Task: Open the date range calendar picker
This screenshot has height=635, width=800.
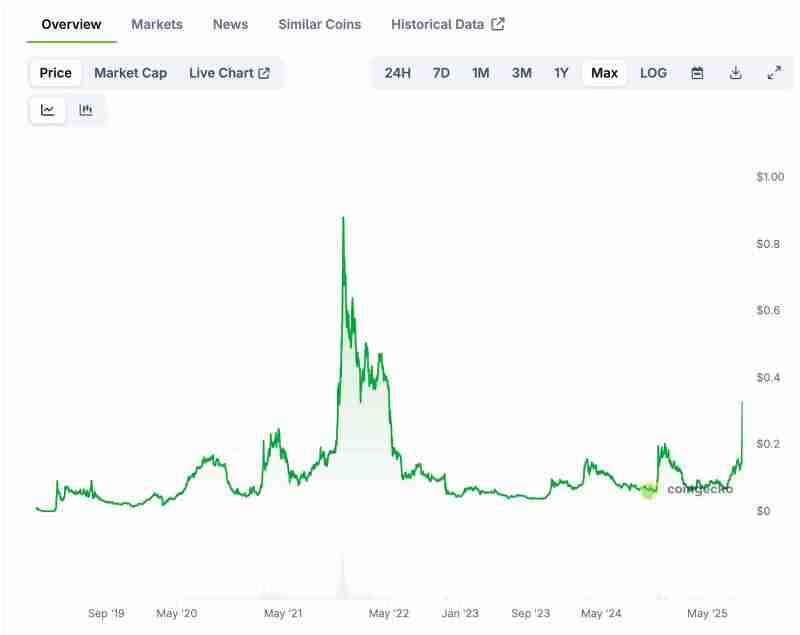Action: coord(697,72)
